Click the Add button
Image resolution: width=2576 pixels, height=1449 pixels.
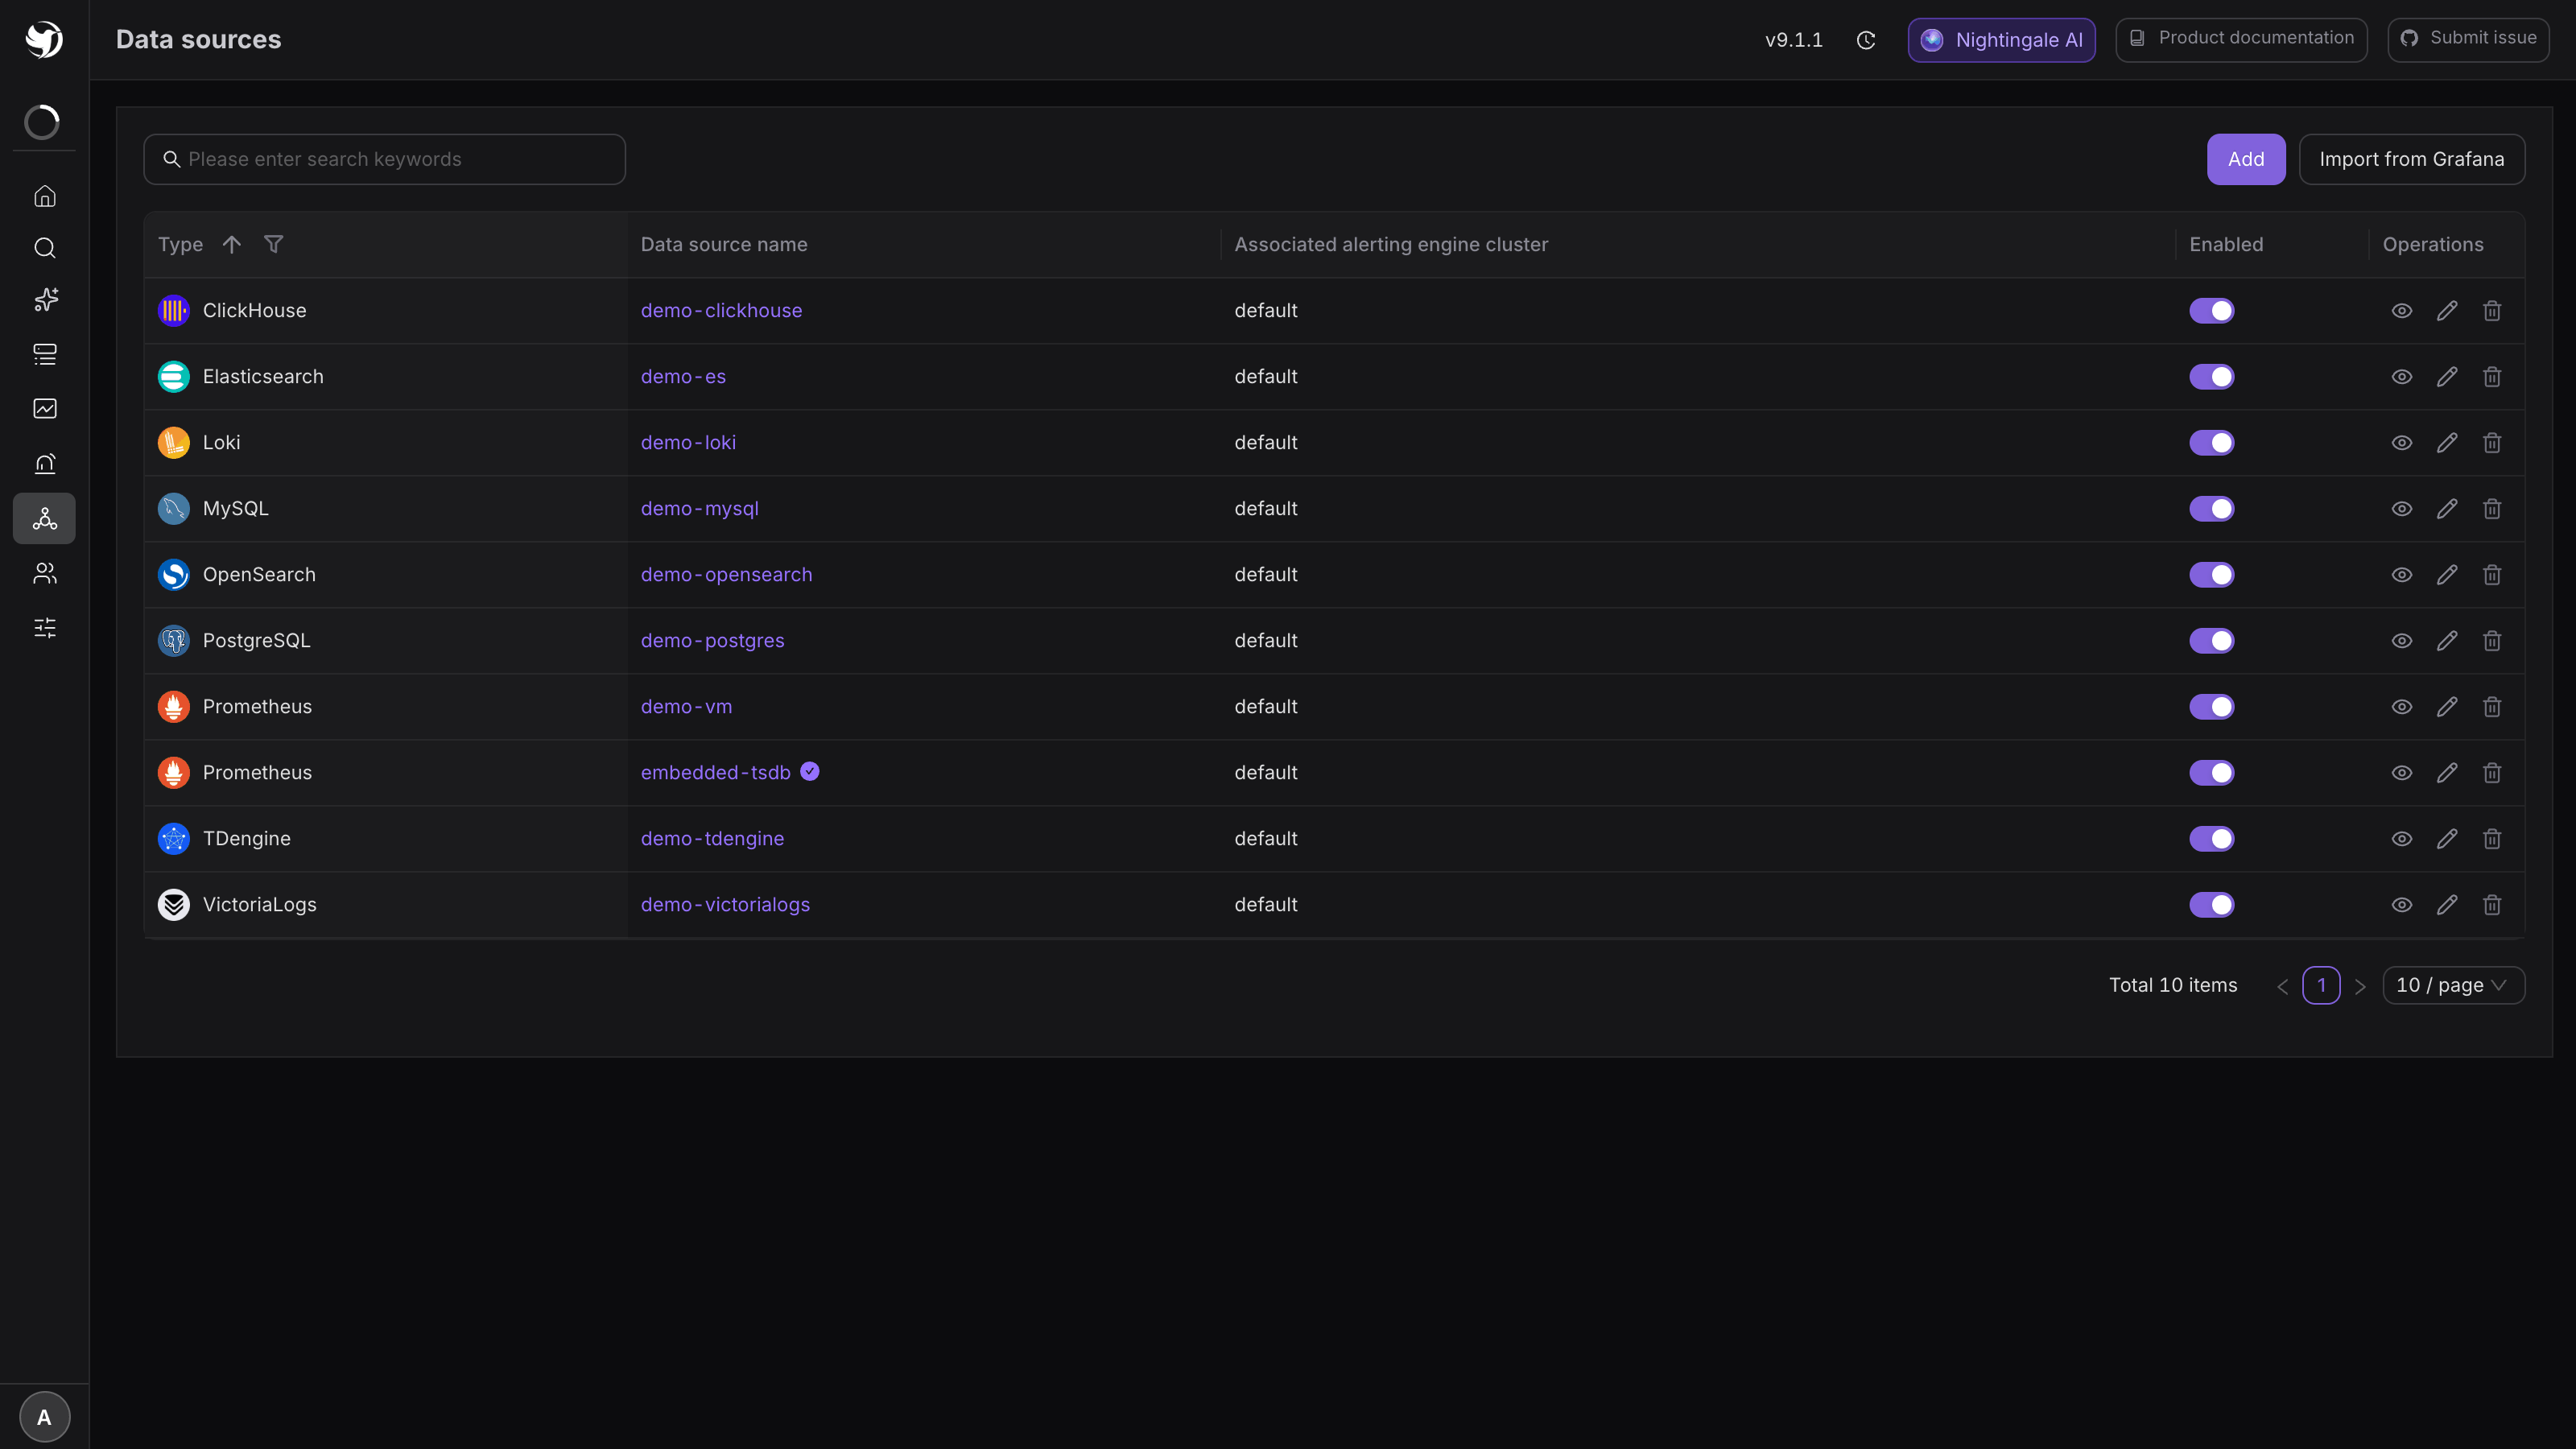(2245, 159)
